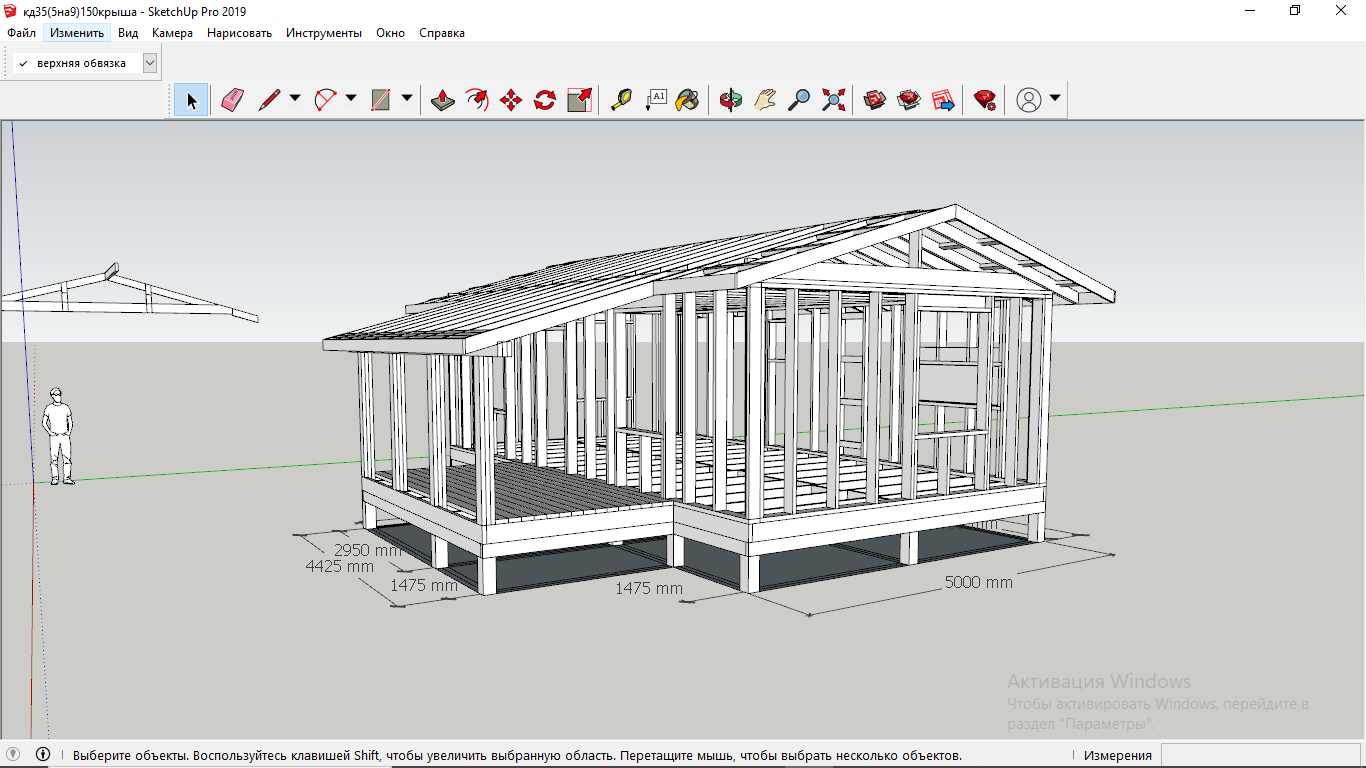Expand the Line tool dropdown arrow

tap(295, 98)
